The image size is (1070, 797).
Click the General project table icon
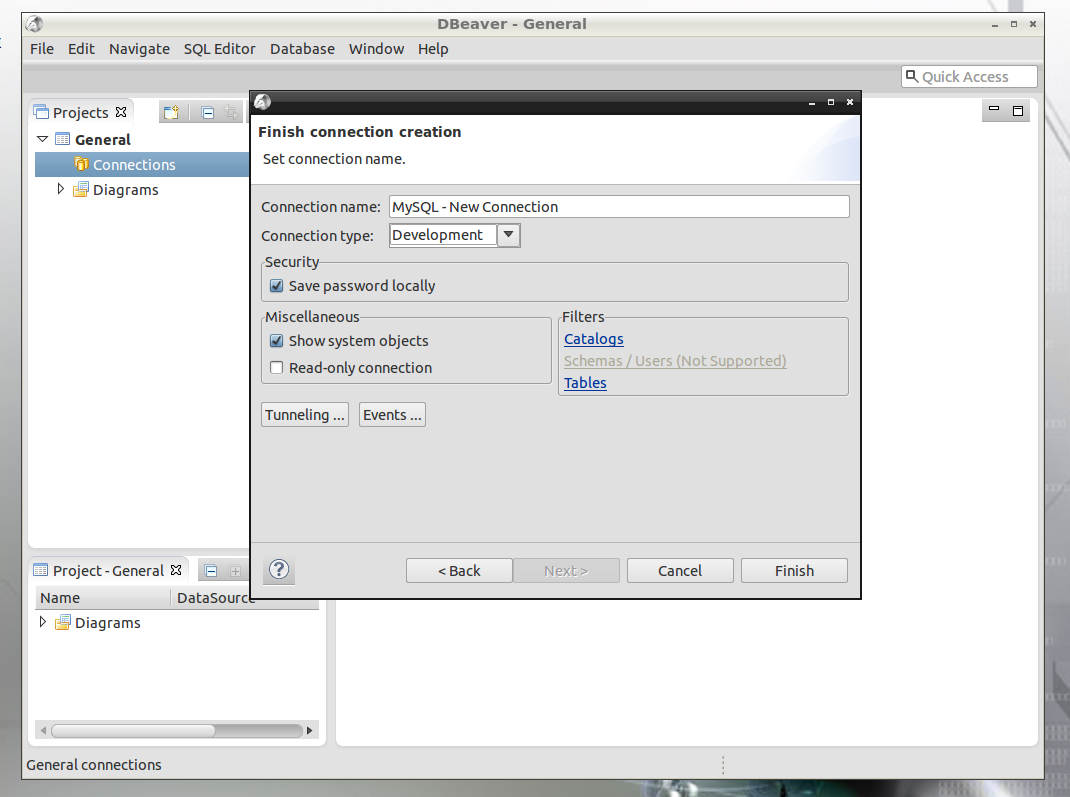click(62, 139)
